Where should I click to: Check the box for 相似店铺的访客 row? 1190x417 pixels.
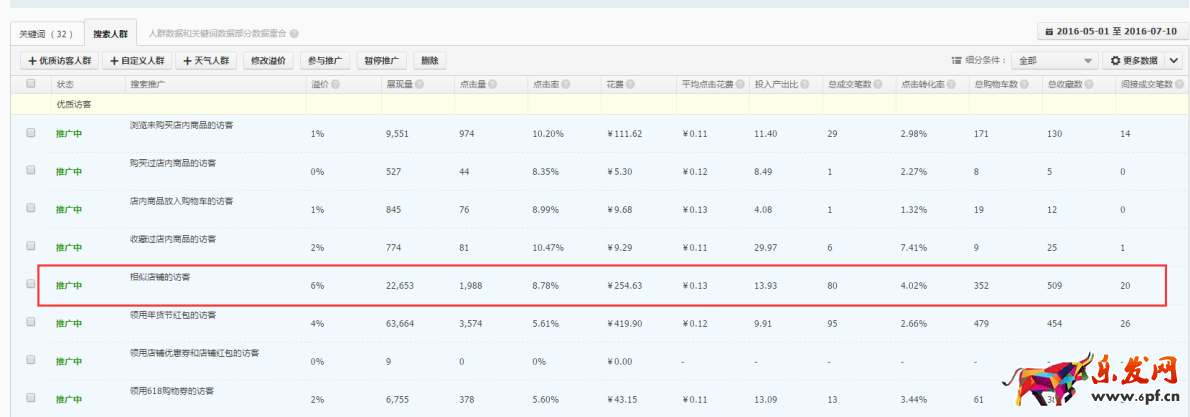point(31,284)
